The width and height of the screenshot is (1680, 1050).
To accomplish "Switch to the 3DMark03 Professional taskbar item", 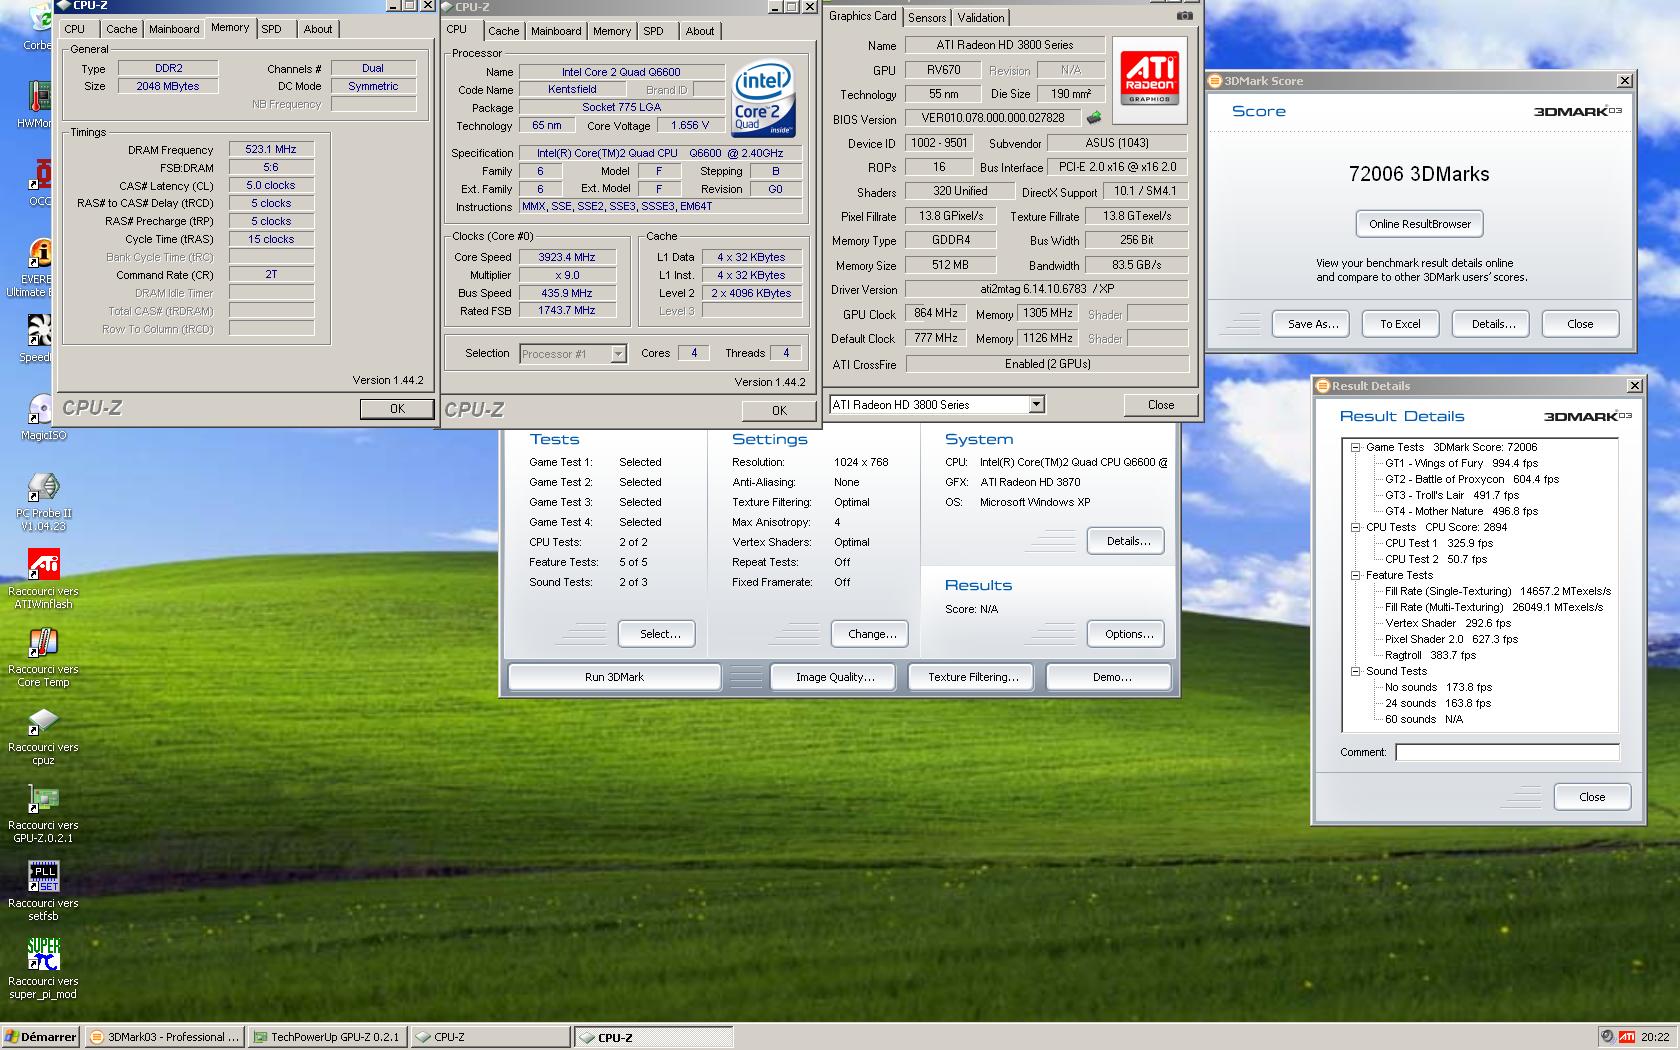I will point(164,1037).
